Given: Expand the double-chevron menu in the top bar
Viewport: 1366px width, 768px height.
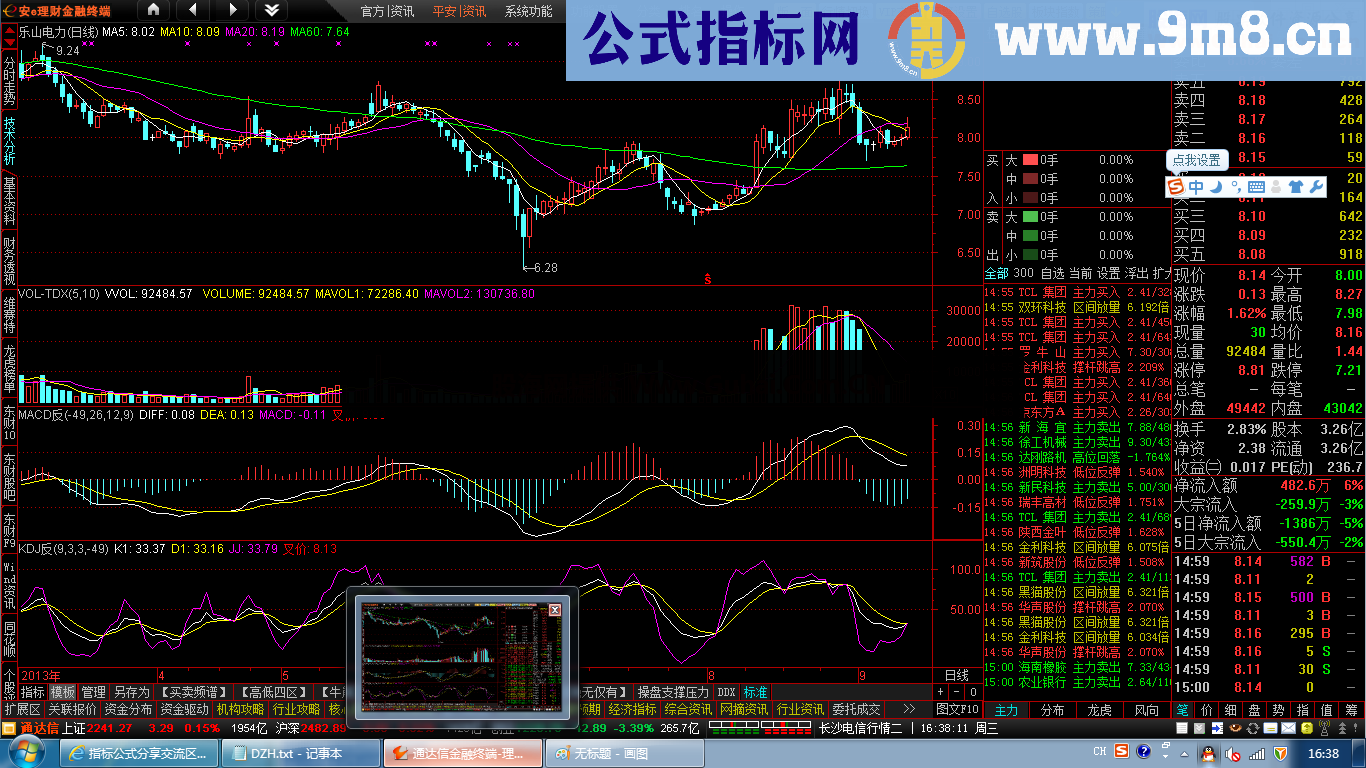Looking at the screenshot, I should pyautogui.click(x=272, y=12).
